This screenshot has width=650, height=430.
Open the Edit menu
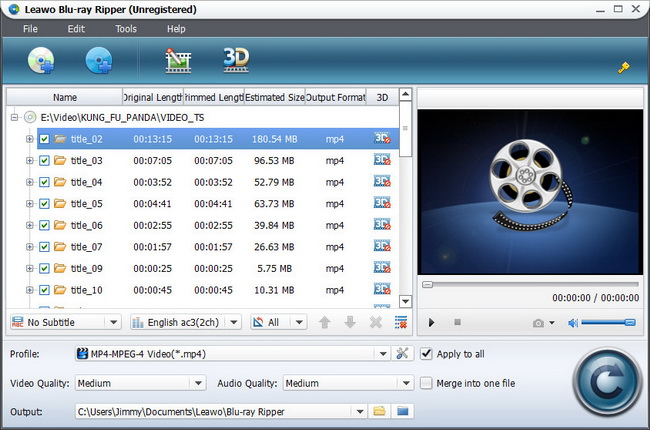click(76, 29)
